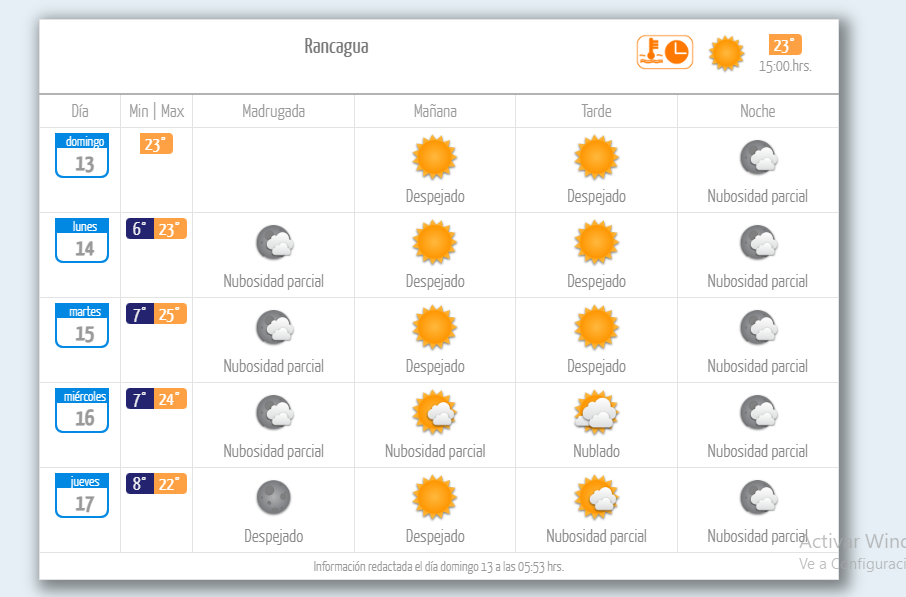Select the miércoles 16 calendar icon

[82, 410]
